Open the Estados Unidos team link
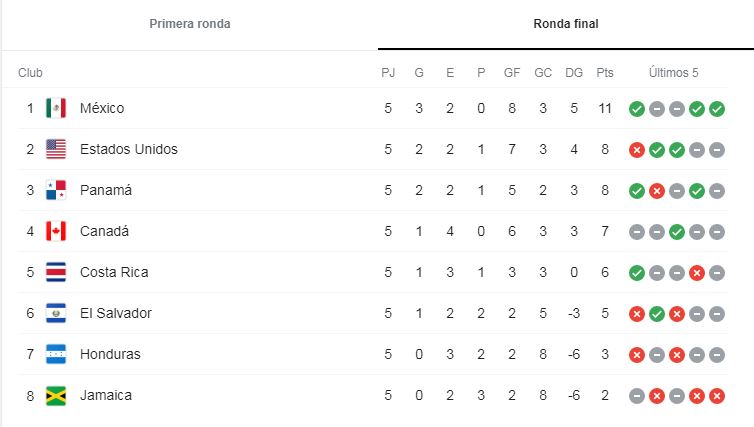This screenshot has height=427, width=754. tap(129, 149)
